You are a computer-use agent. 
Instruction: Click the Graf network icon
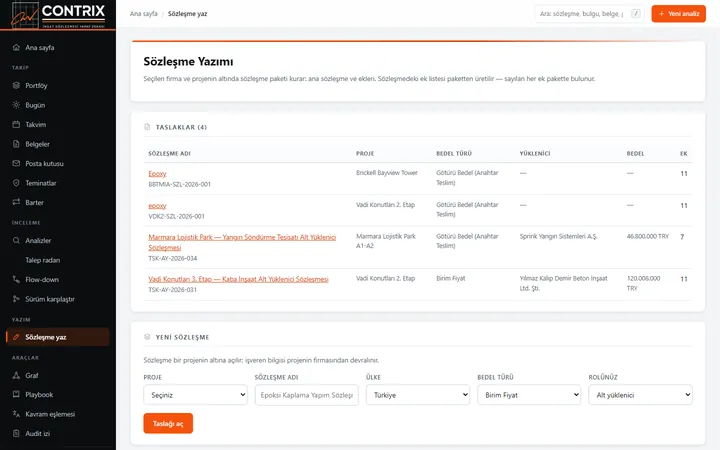click(x=16, y=375)
